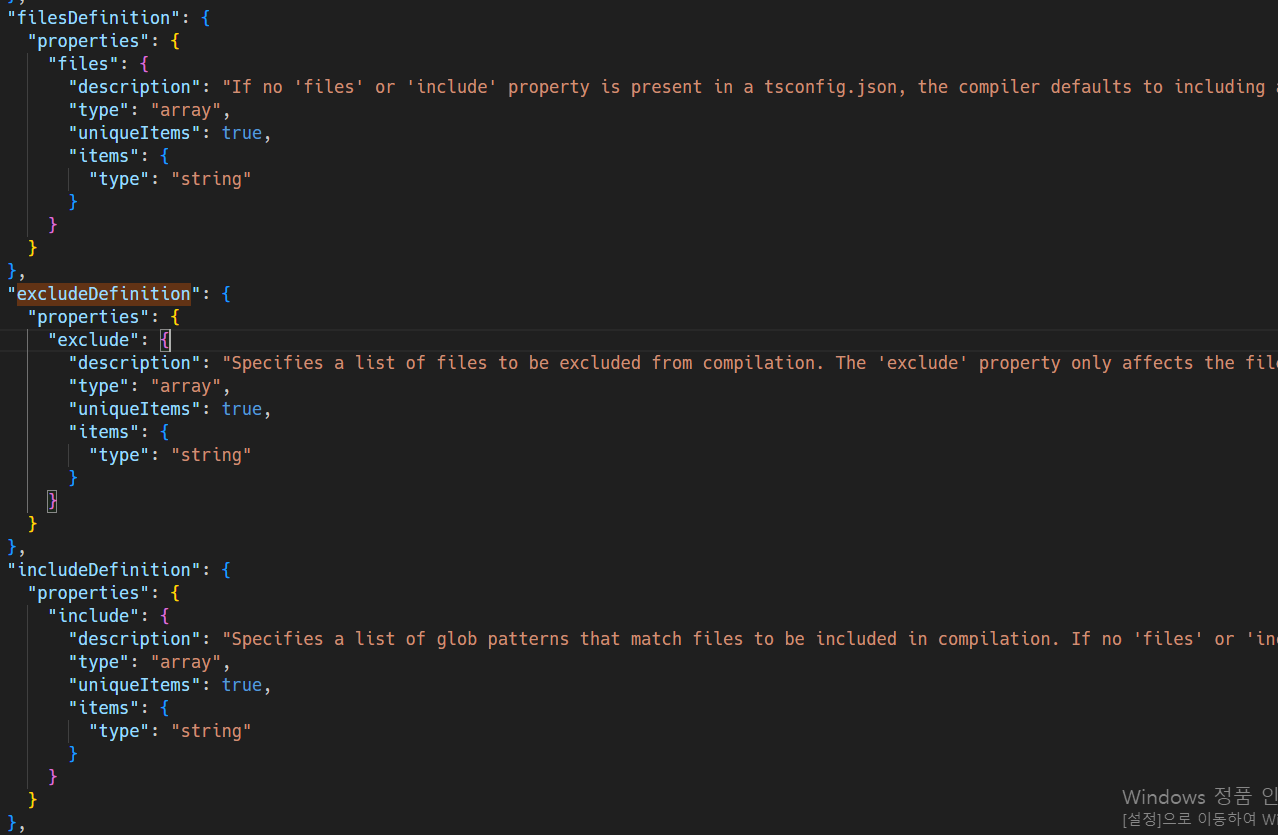This screenshot has height=835, width=1278.
Task: Click the Windows activation watermark text
Action: pyautogui.click(x=1199, y=807)
